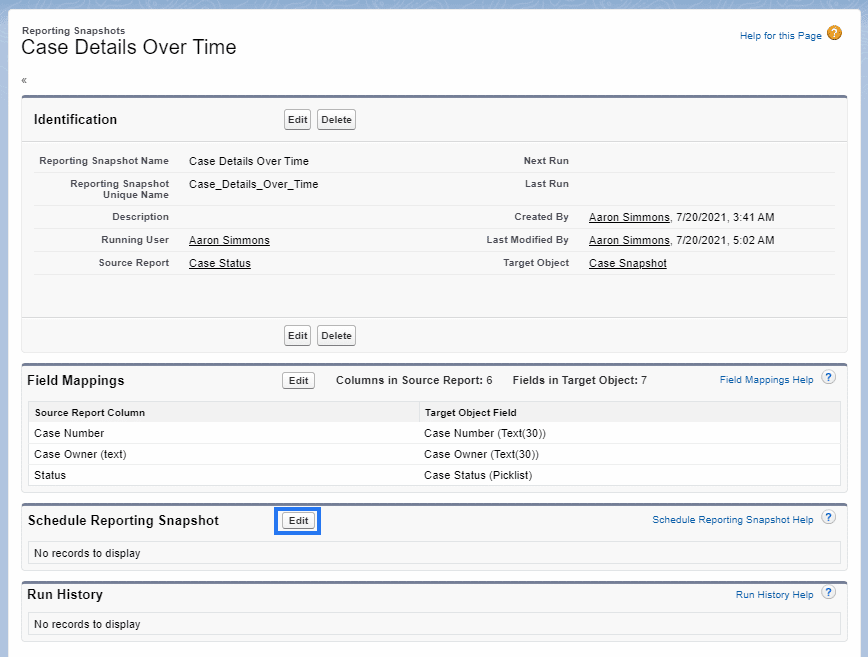The image size is (868, 657).
Task: Click the Run History Help question mark icon
Action: (828, 593)
